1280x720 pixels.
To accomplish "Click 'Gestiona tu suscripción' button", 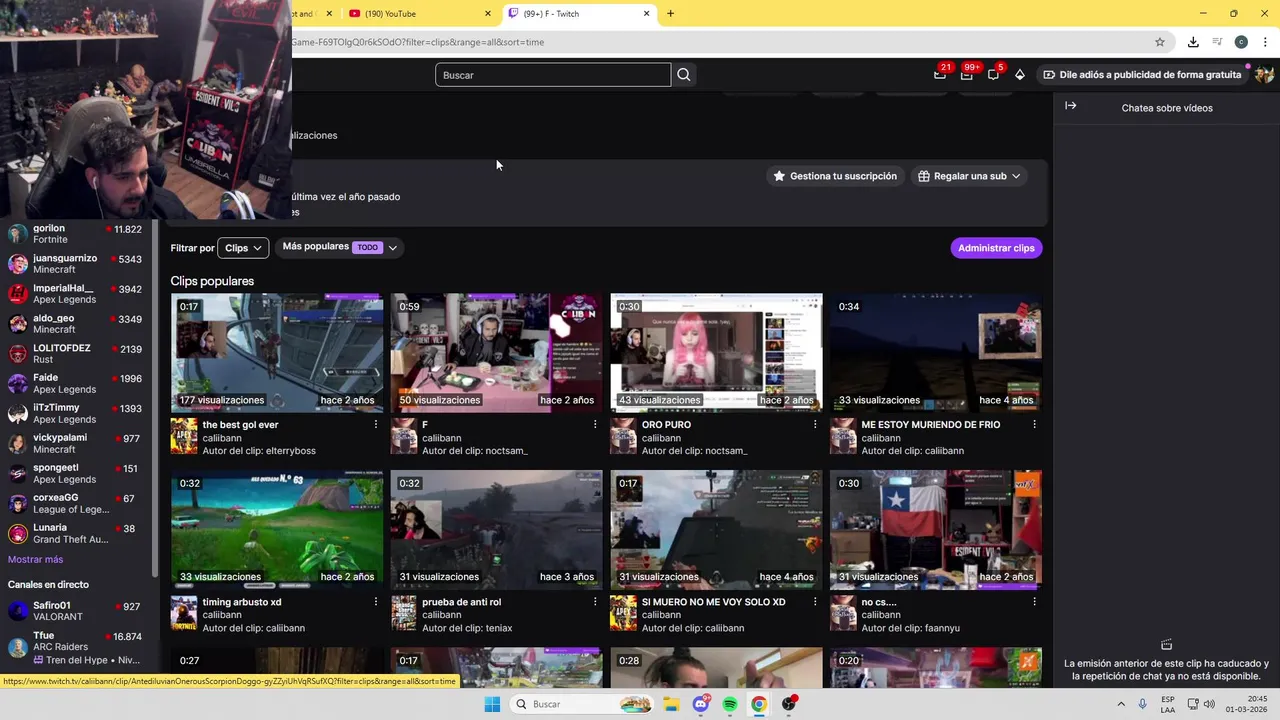I will click(836, 176).
